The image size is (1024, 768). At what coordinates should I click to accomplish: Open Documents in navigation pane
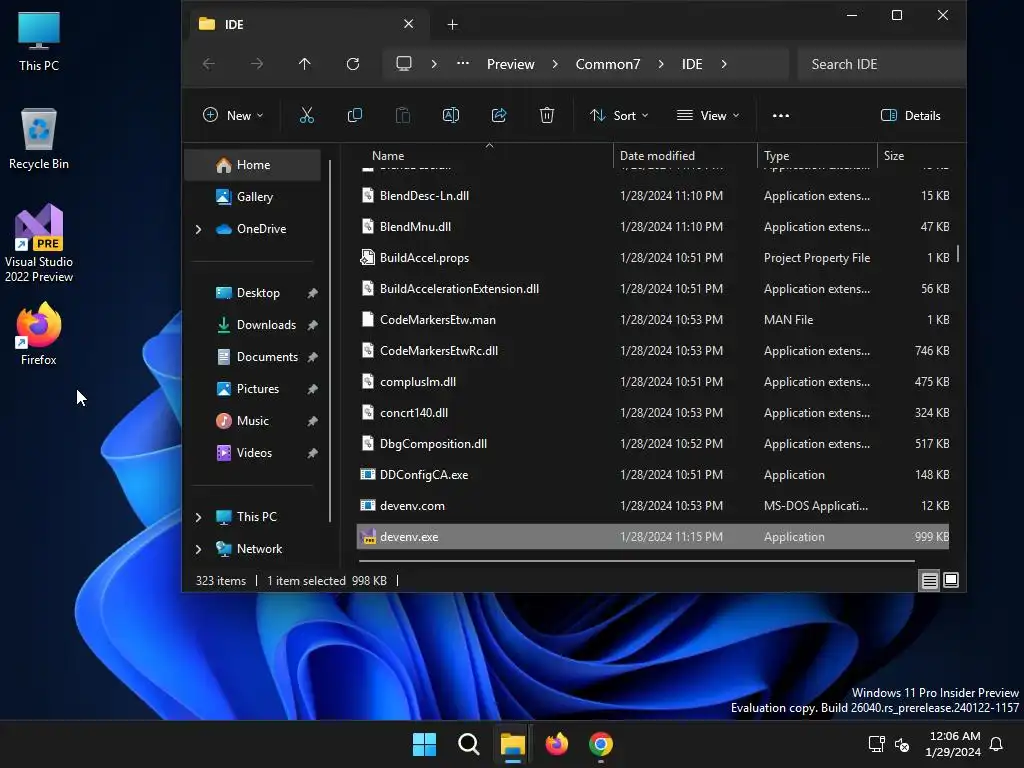[253, 357]
